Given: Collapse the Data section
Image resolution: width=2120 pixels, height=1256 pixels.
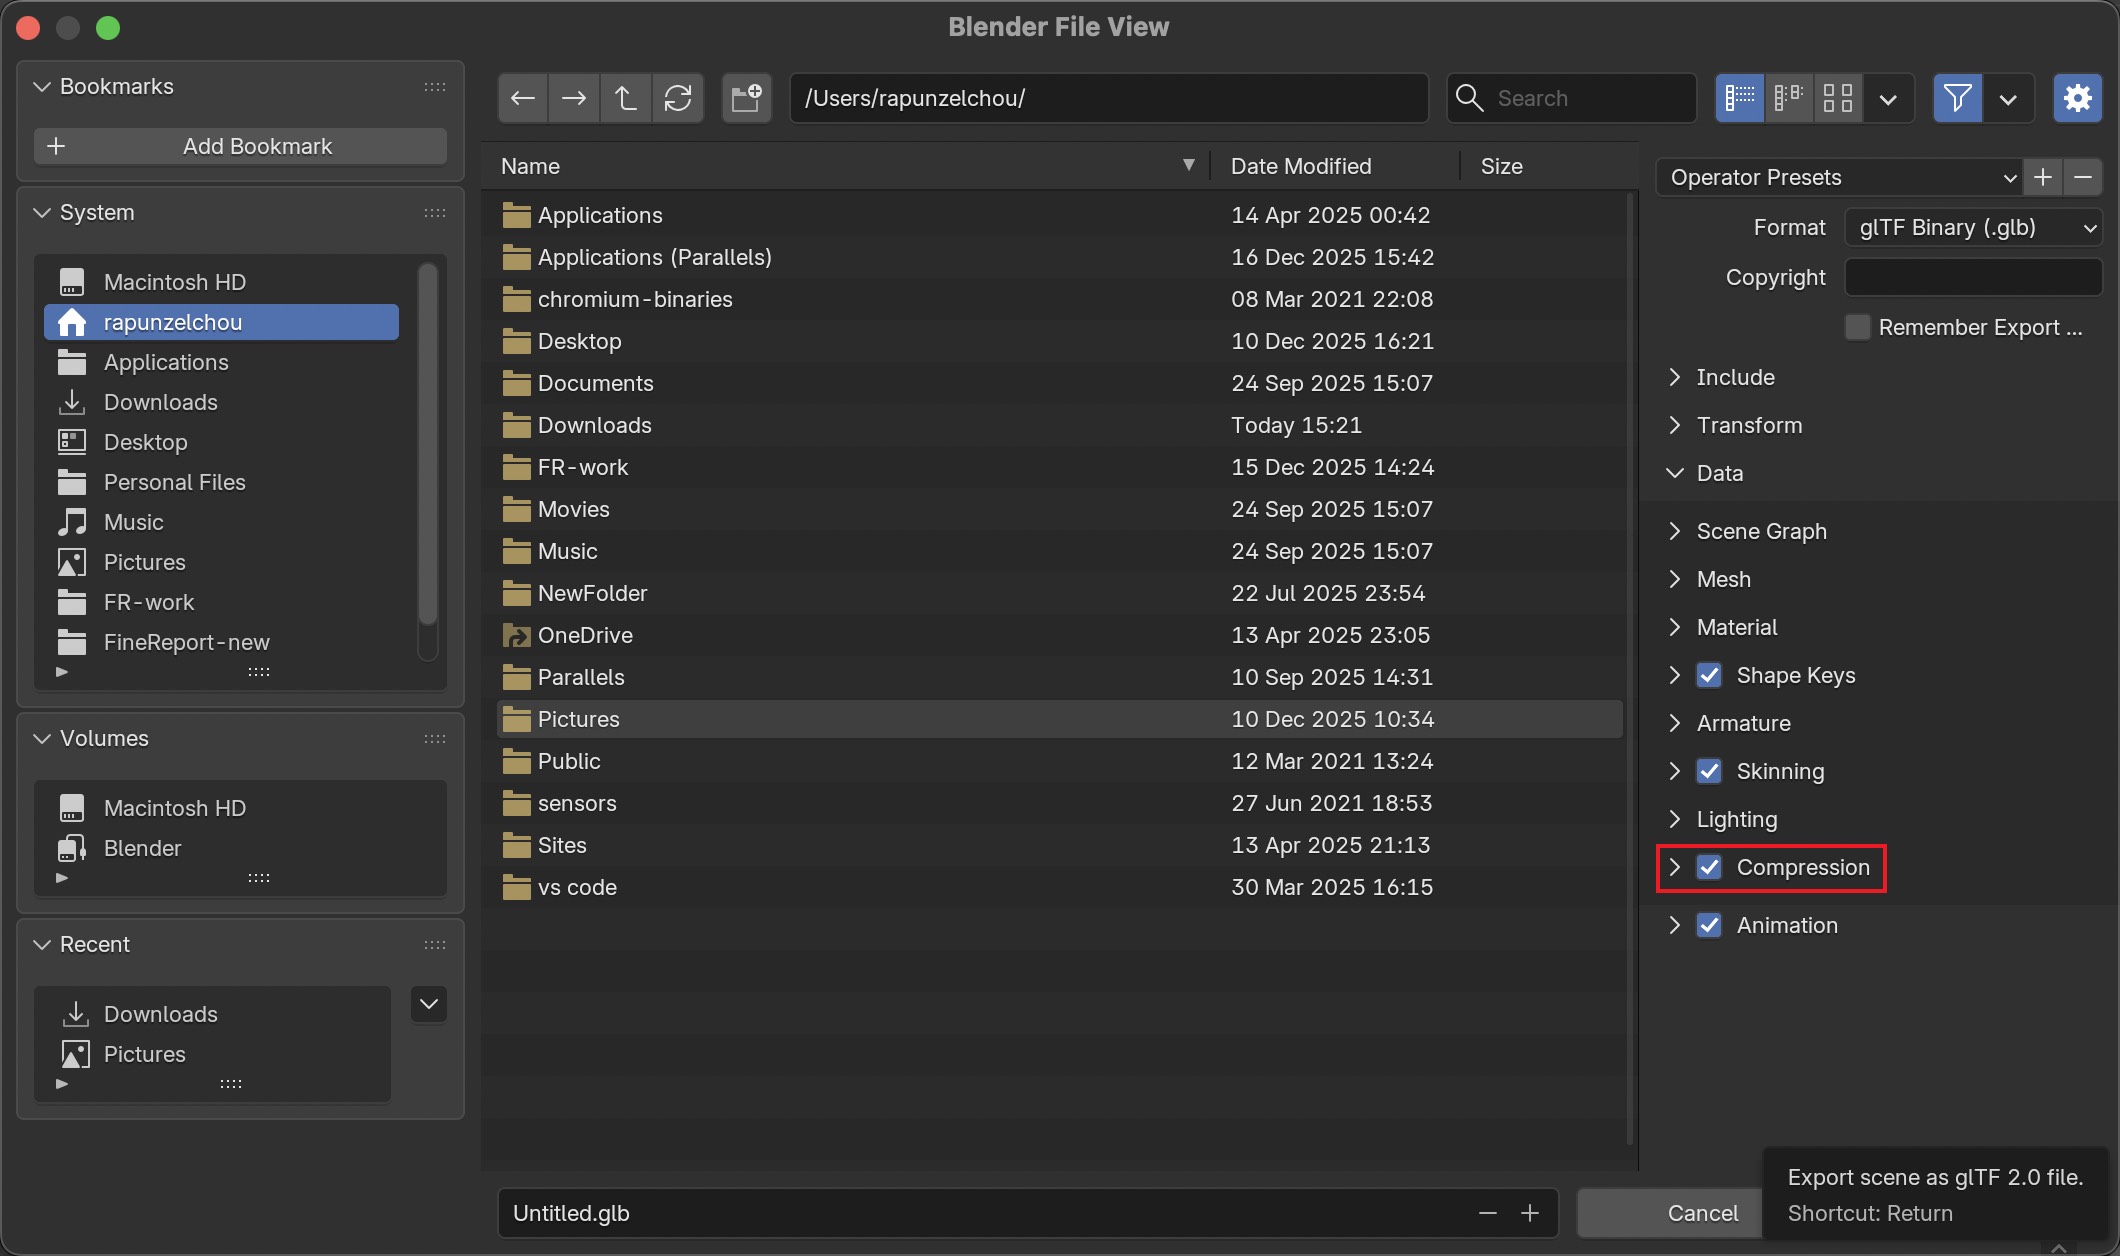Looking at the screenshot, I should coord(1675,473).
